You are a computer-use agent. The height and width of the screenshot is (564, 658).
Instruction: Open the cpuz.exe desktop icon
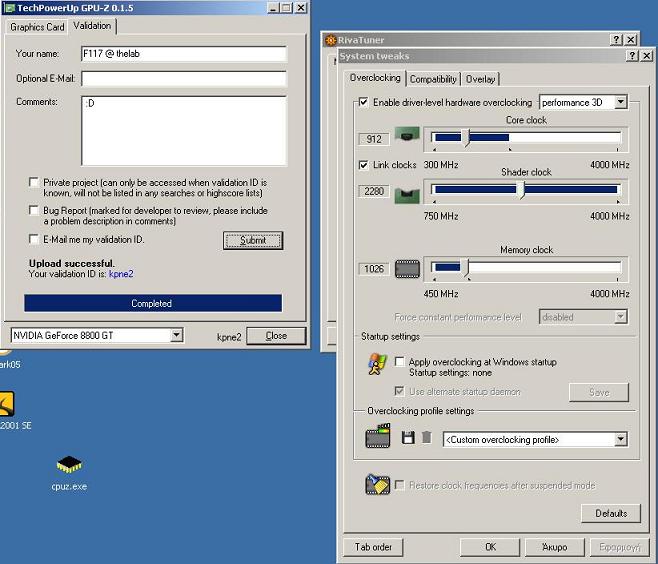pyautogui.click(x=69, y=473)
